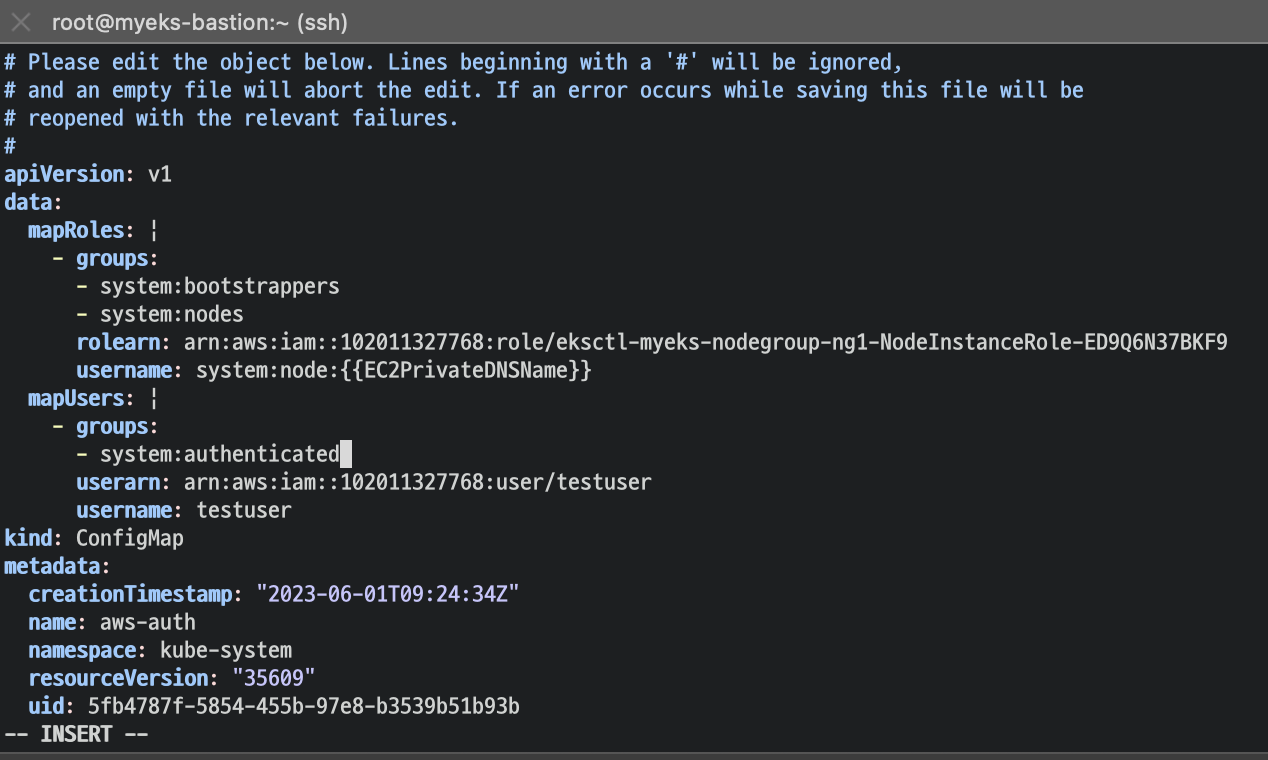Click the mapUsers key
The width and height of the screenshot is (1268, 760).
click(76, 398)
